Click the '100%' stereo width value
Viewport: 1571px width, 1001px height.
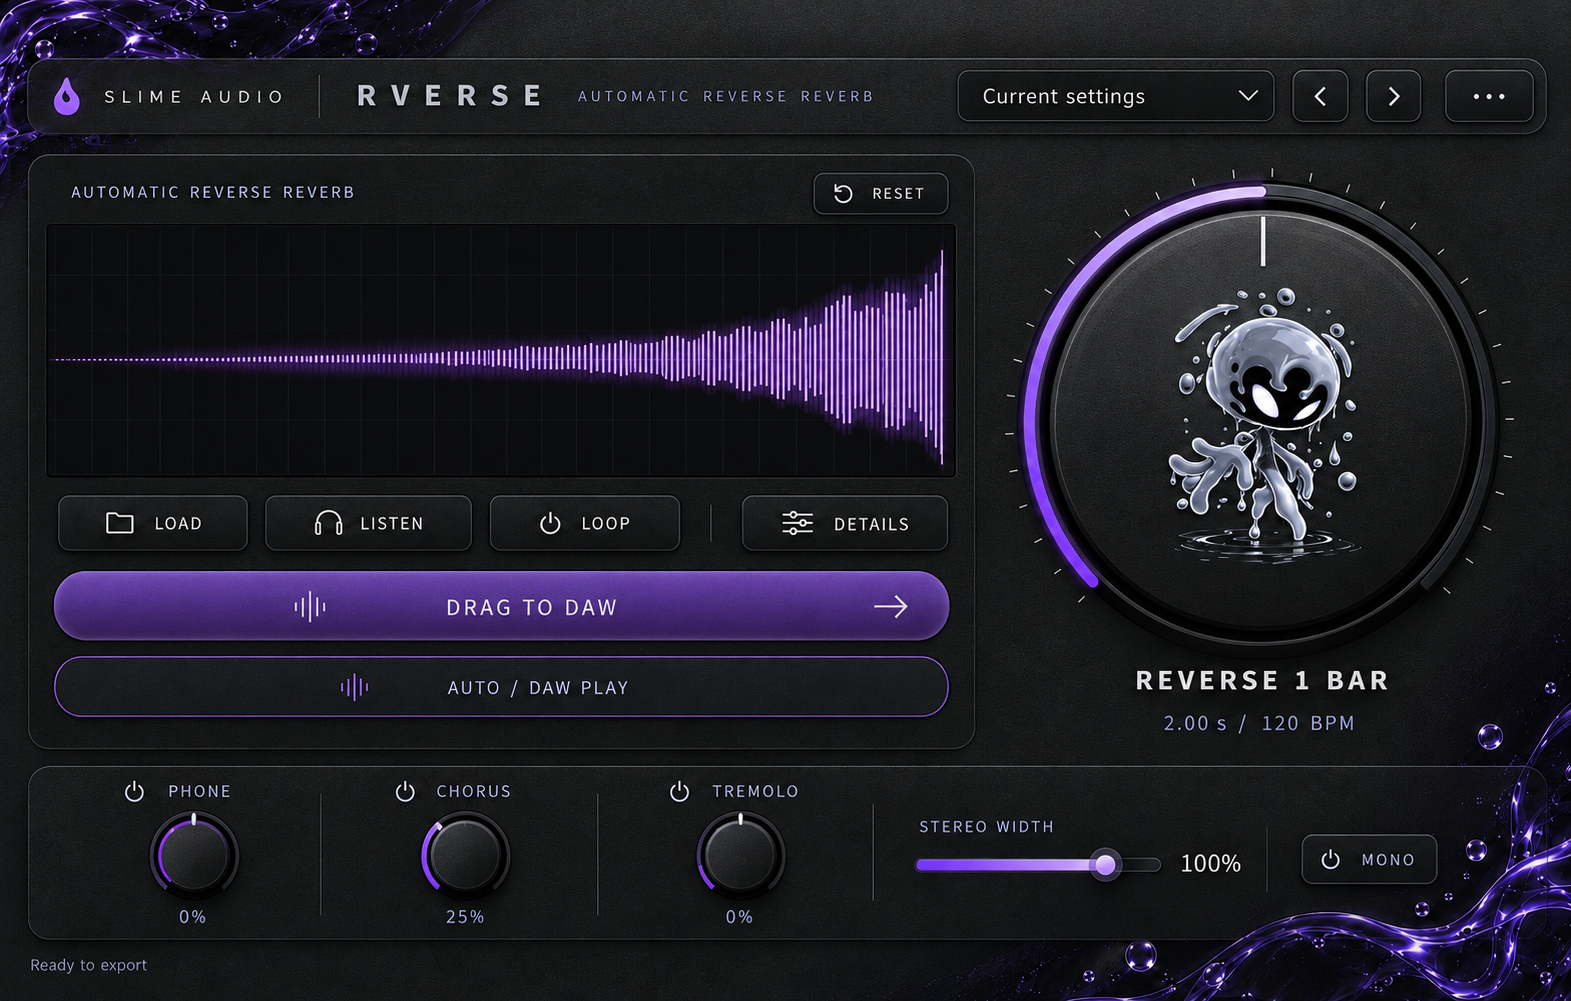point(1210,863)
